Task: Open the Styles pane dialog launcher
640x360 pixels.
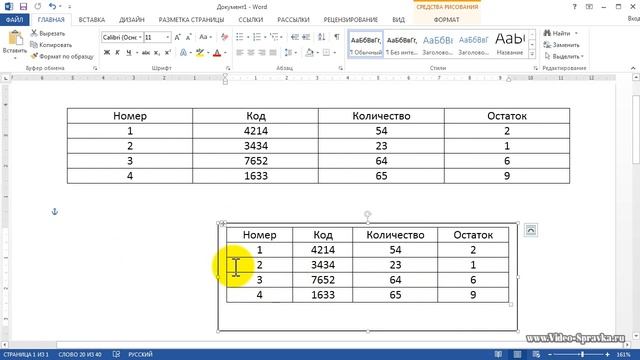Action: point(535,69)
